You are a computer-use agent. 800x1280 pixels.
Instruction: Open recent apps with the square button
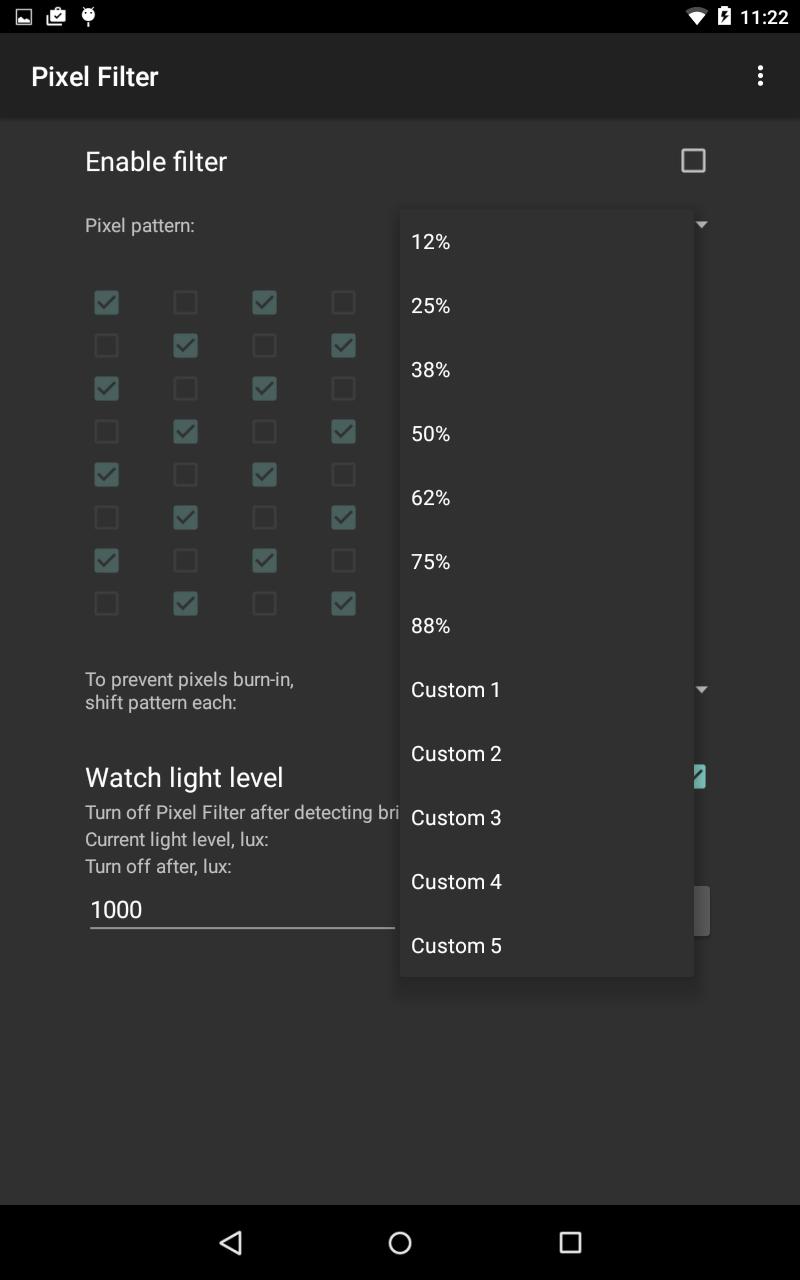pyautogui.click(x=569, y=1242)
